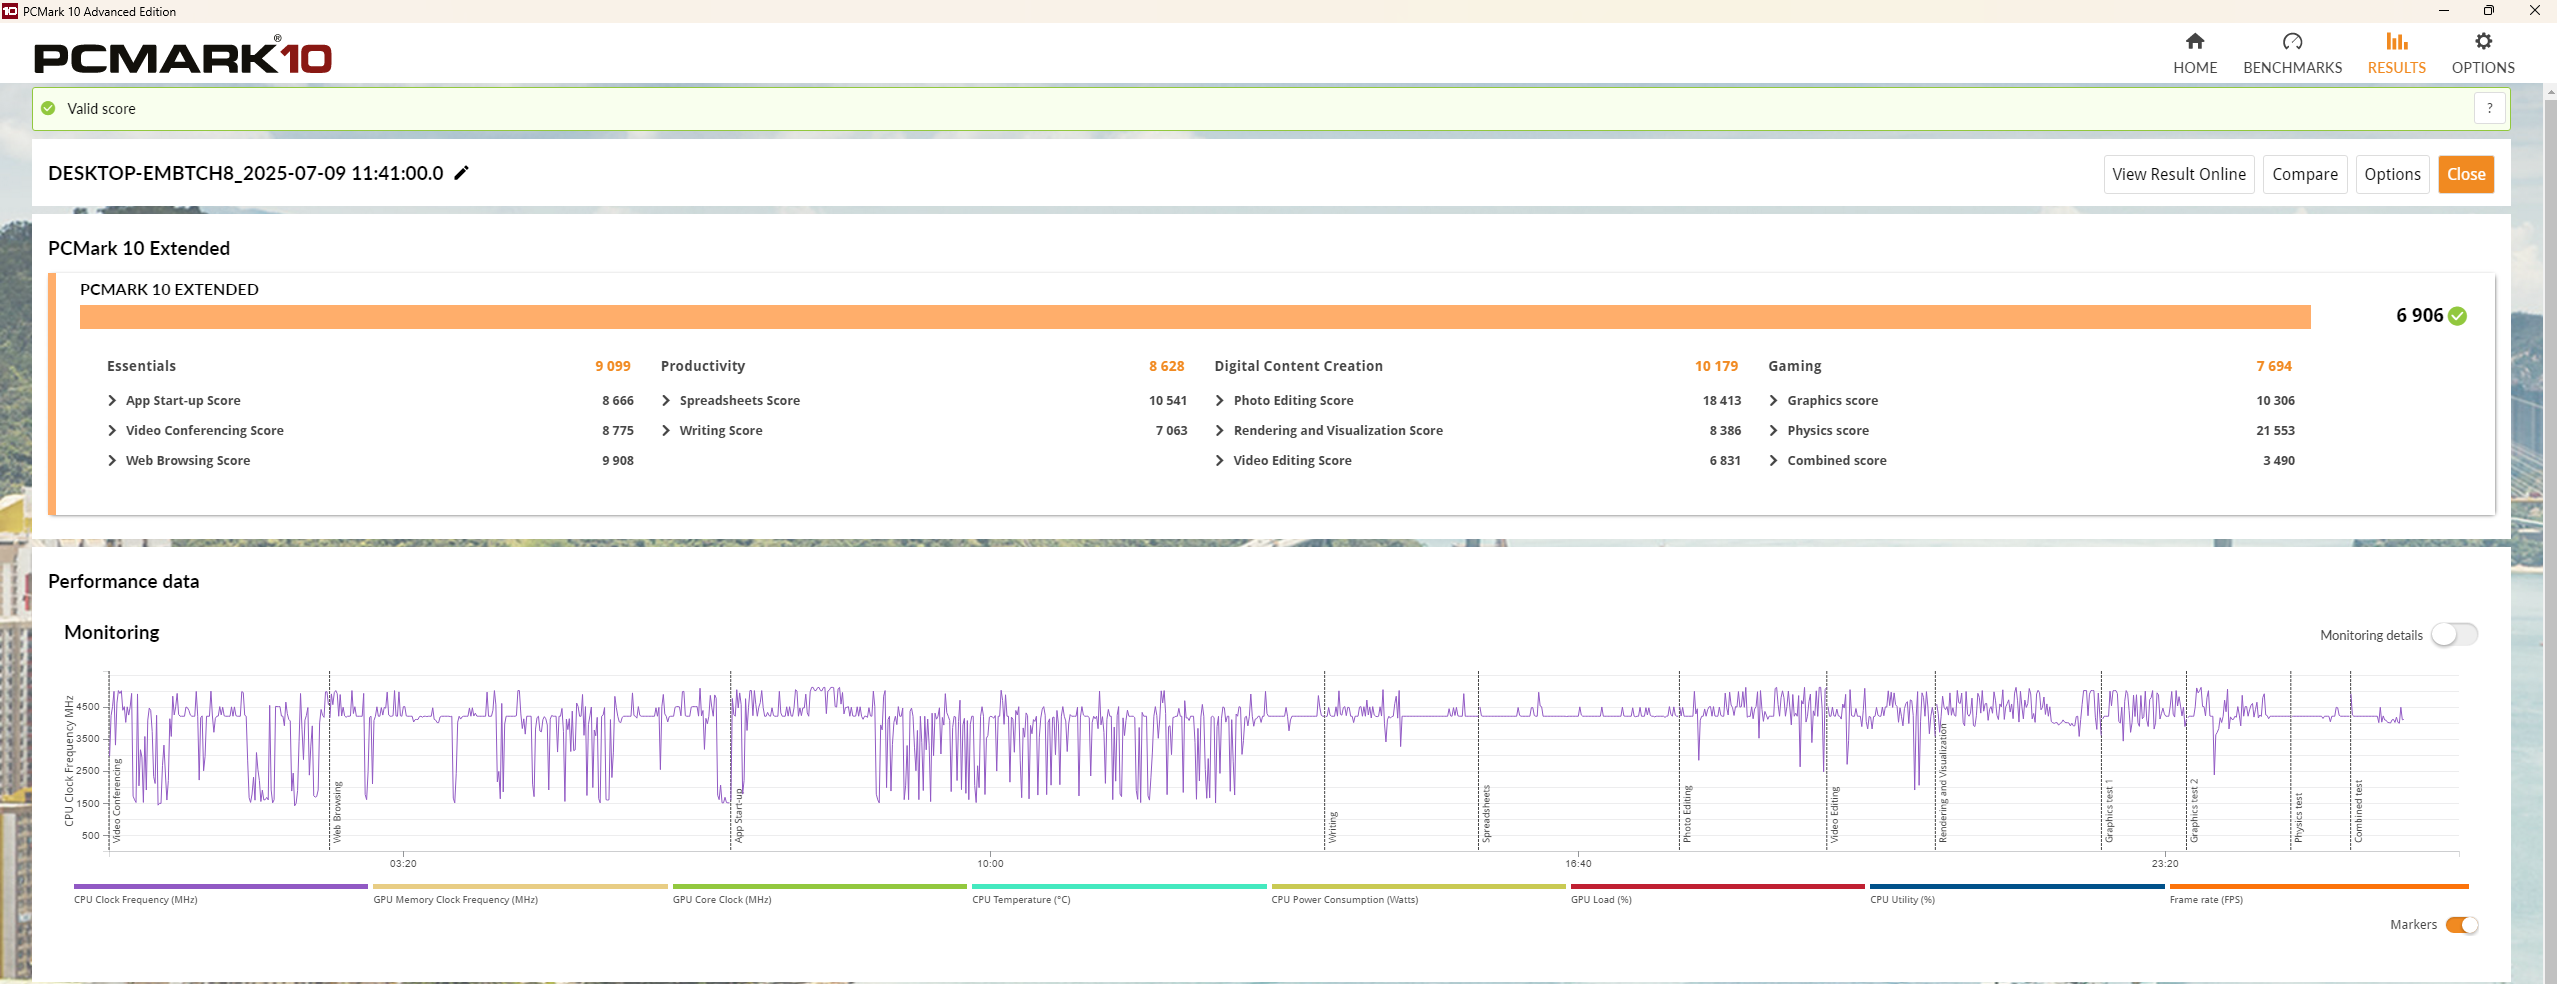Click the Web Browsing marker in chart
2557x984 pixels.
click(x=337, y=812)
